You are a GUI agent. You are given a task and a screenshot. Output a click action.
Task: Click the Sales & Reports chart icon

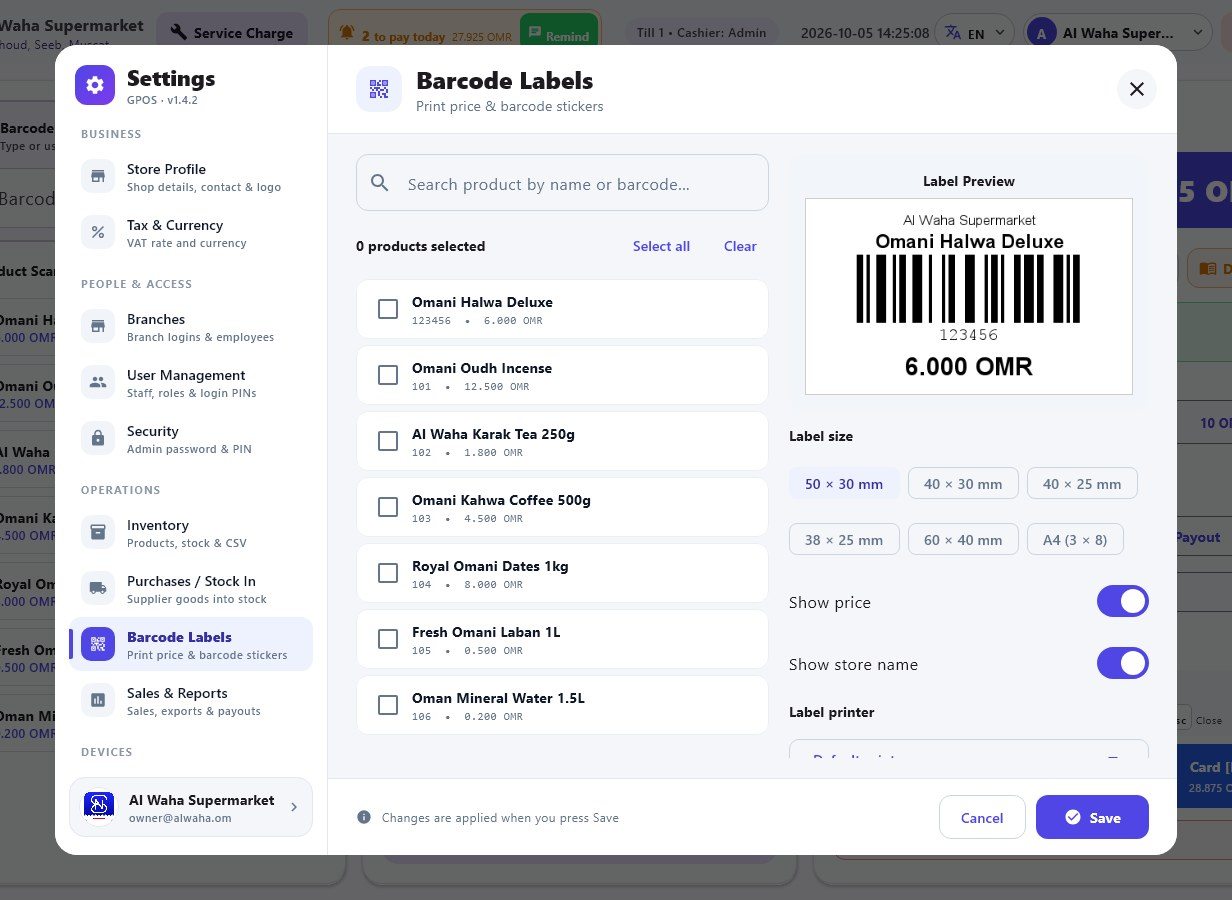(98, 700)
